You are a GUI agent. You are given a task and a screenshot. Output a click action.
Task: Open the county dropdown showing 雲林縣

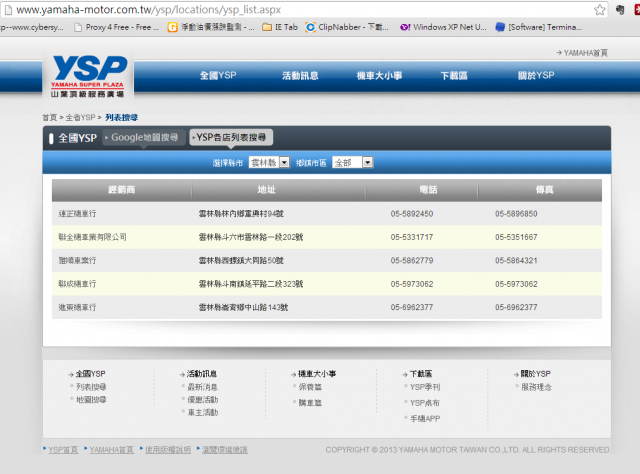coord(269,162)
